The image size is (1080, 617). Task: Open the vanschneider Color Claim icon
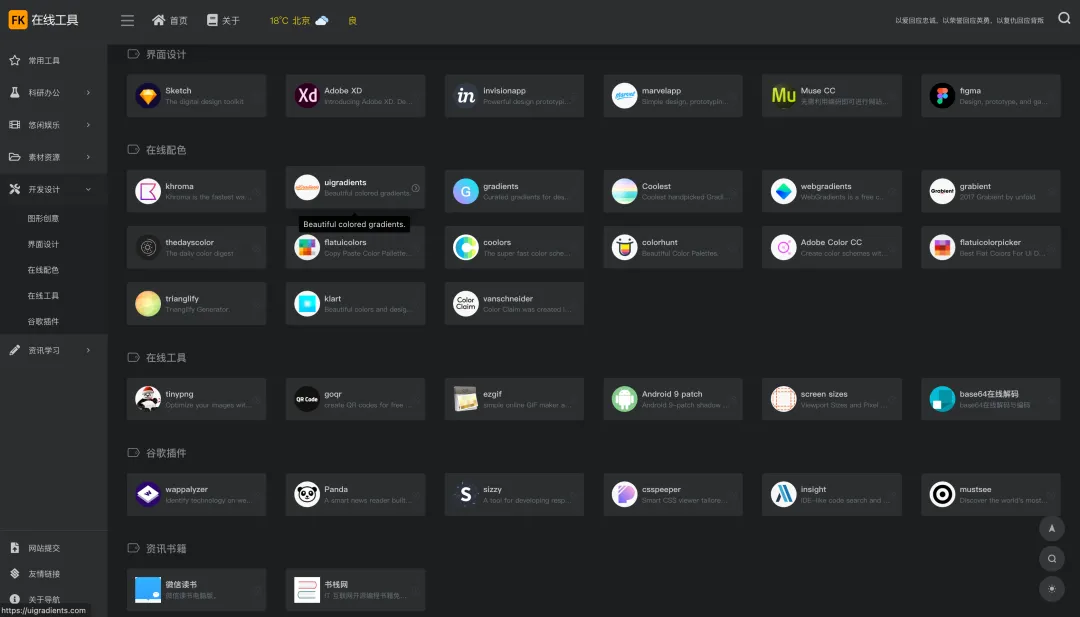click(x=466, y=304)
